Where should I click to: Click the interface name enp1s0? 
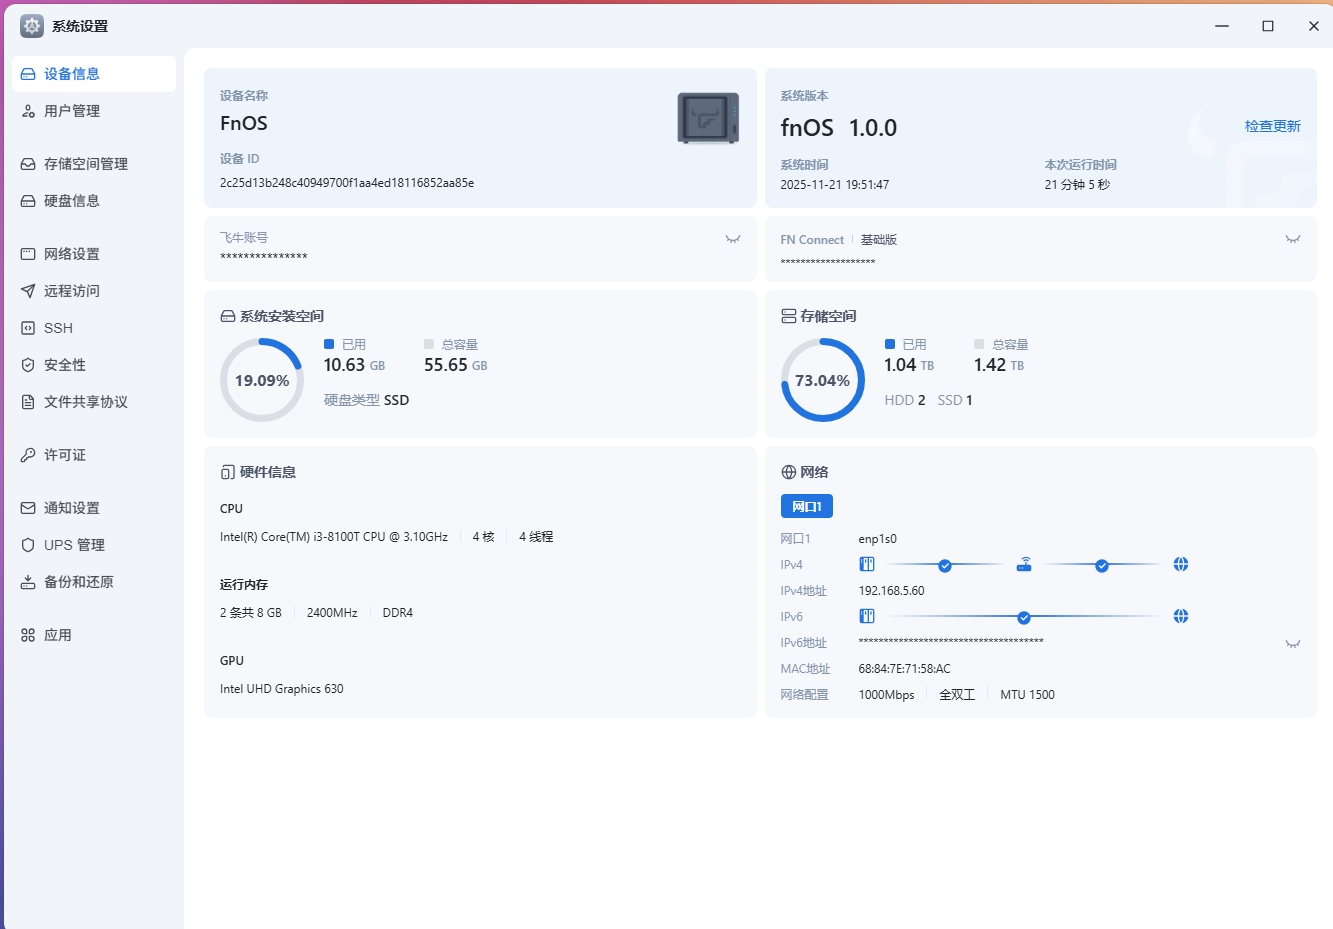[878, 539]
